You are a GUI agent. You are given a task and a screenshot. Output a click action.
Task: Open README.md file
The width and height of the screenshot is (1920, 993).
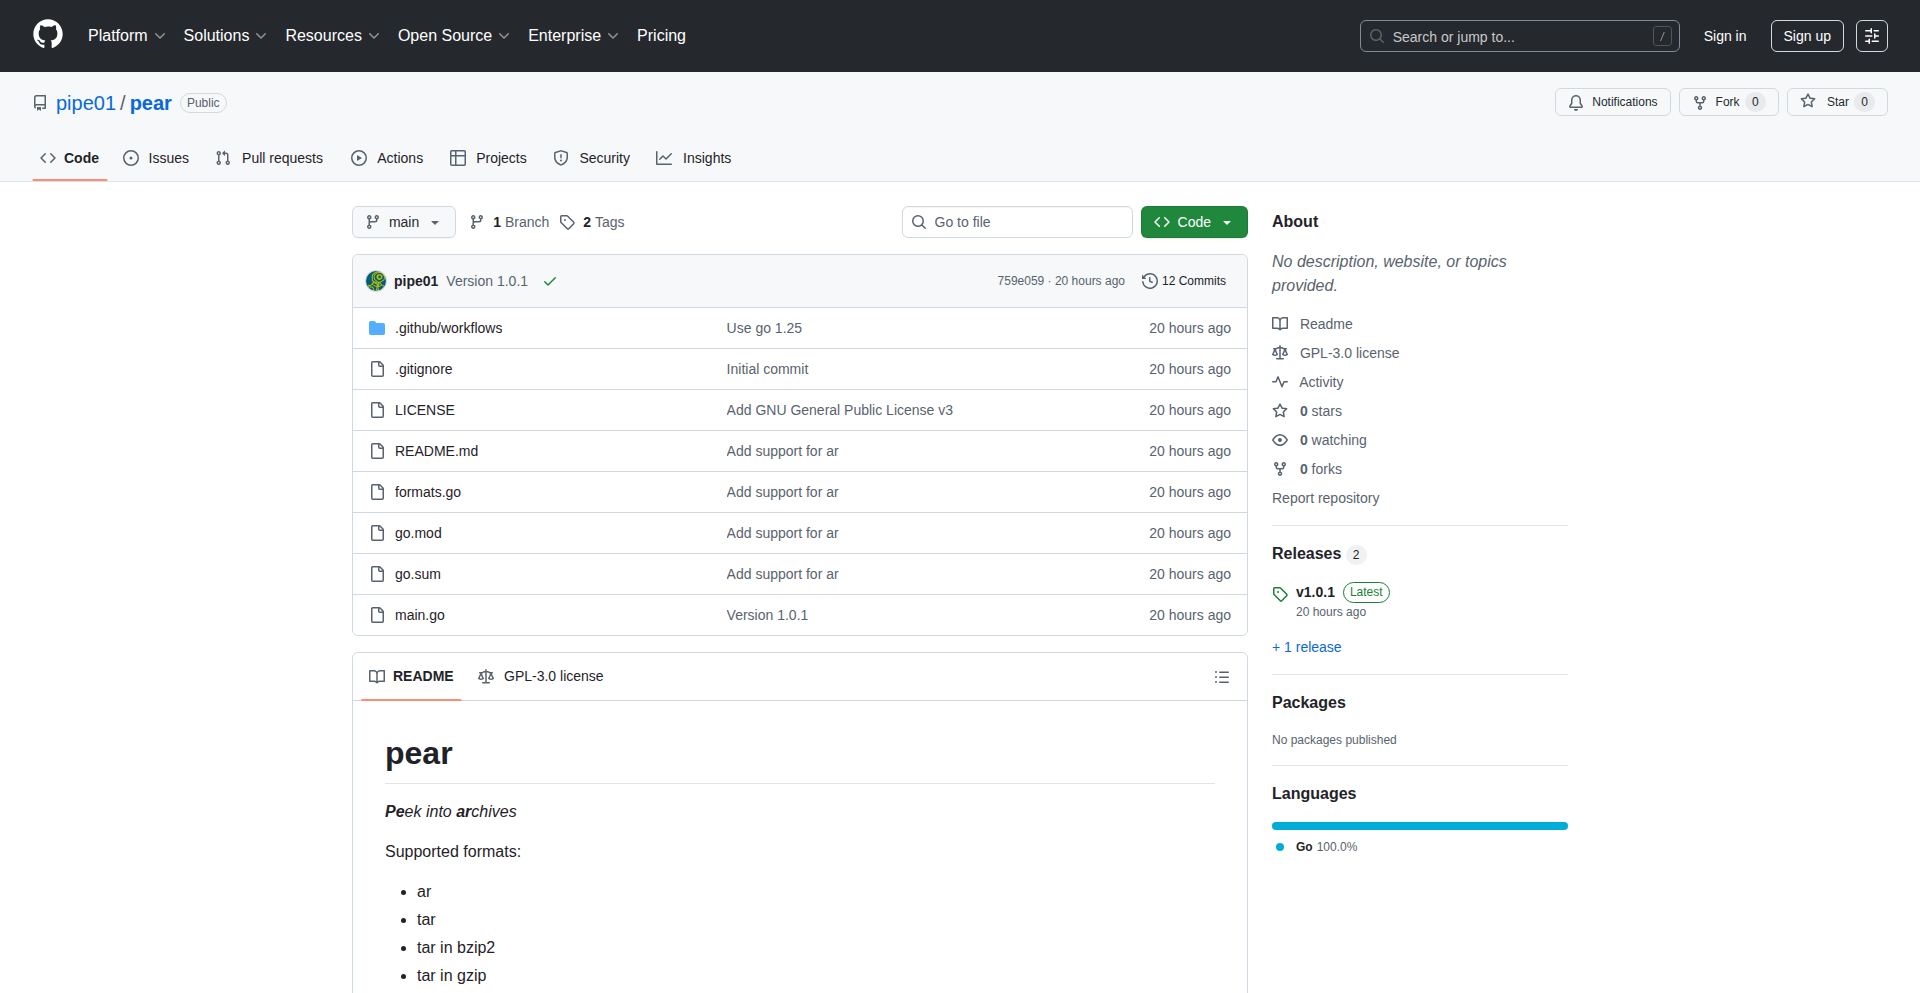pyautogui.click(x=436, y=451)
